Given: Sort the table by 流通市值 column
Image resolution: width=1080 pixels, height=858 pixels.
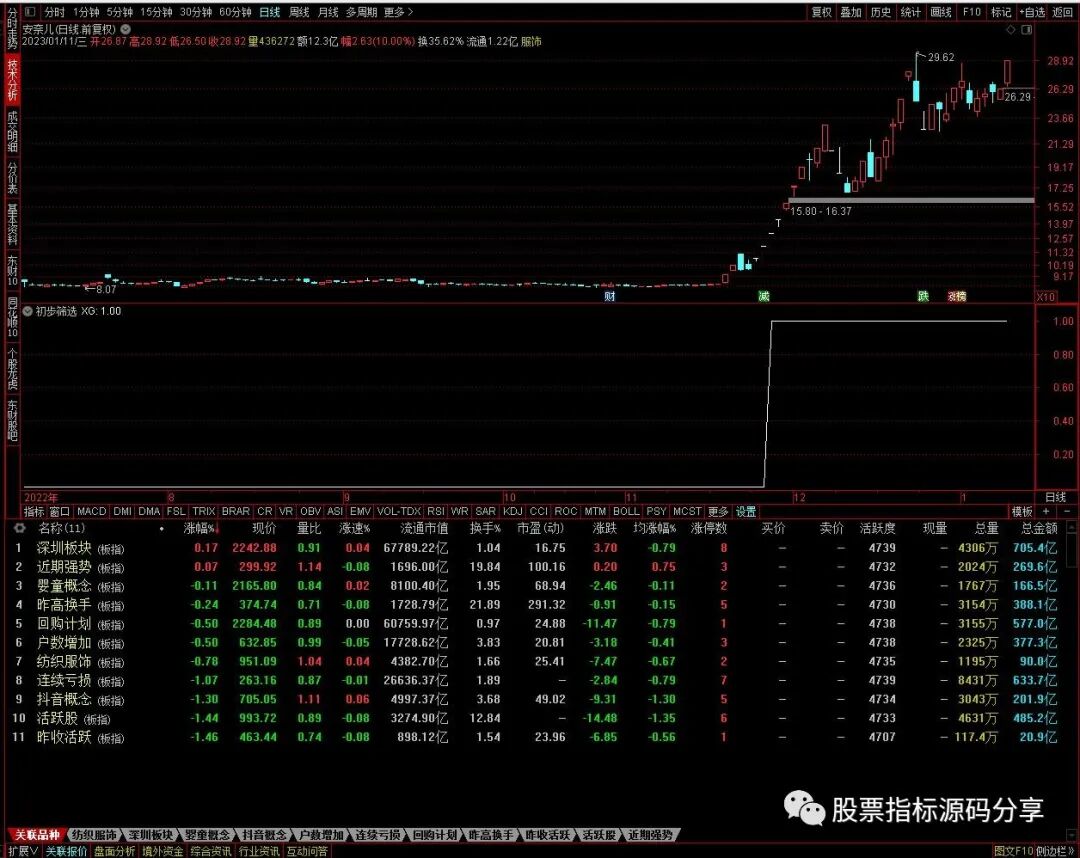Looking at the screenshot, I should point(424,528).
